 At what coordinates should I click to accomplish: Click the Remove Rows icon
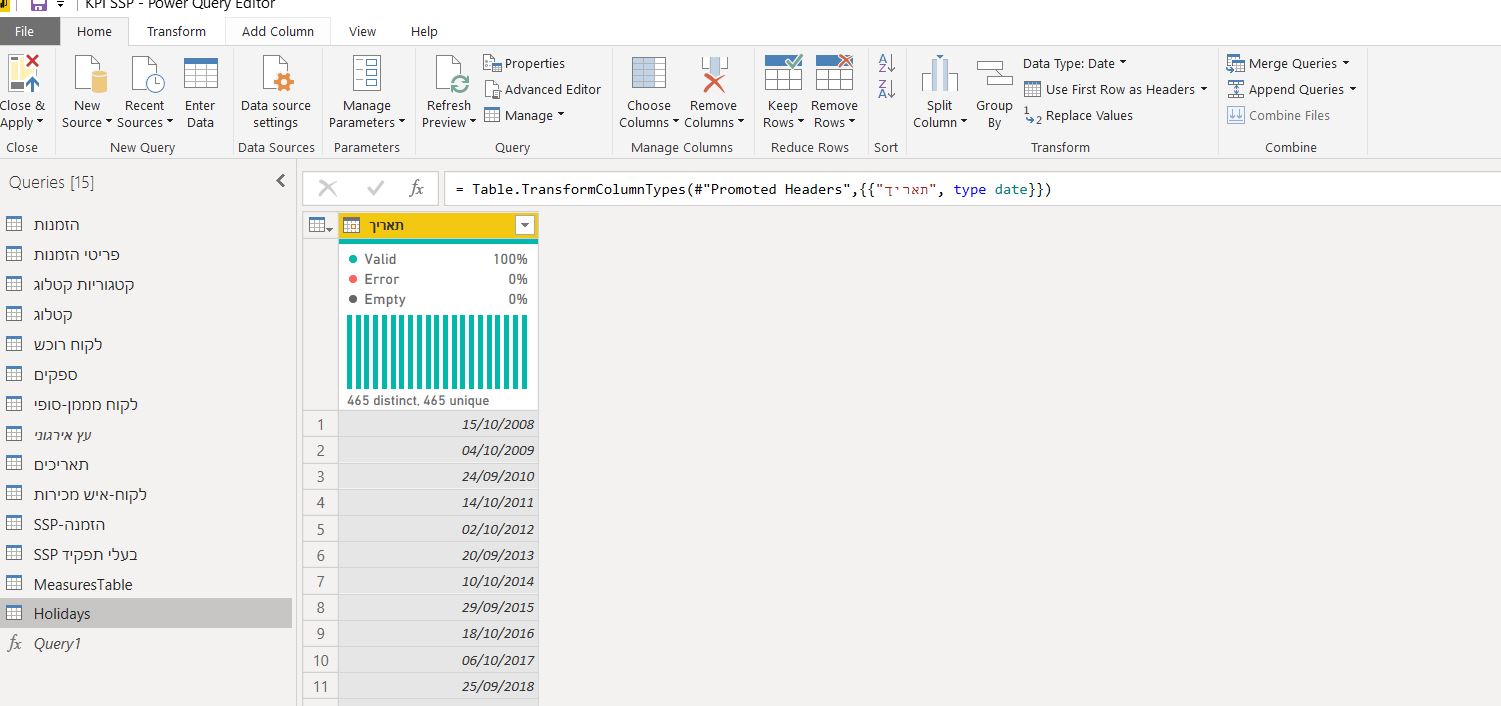[834, 74]
